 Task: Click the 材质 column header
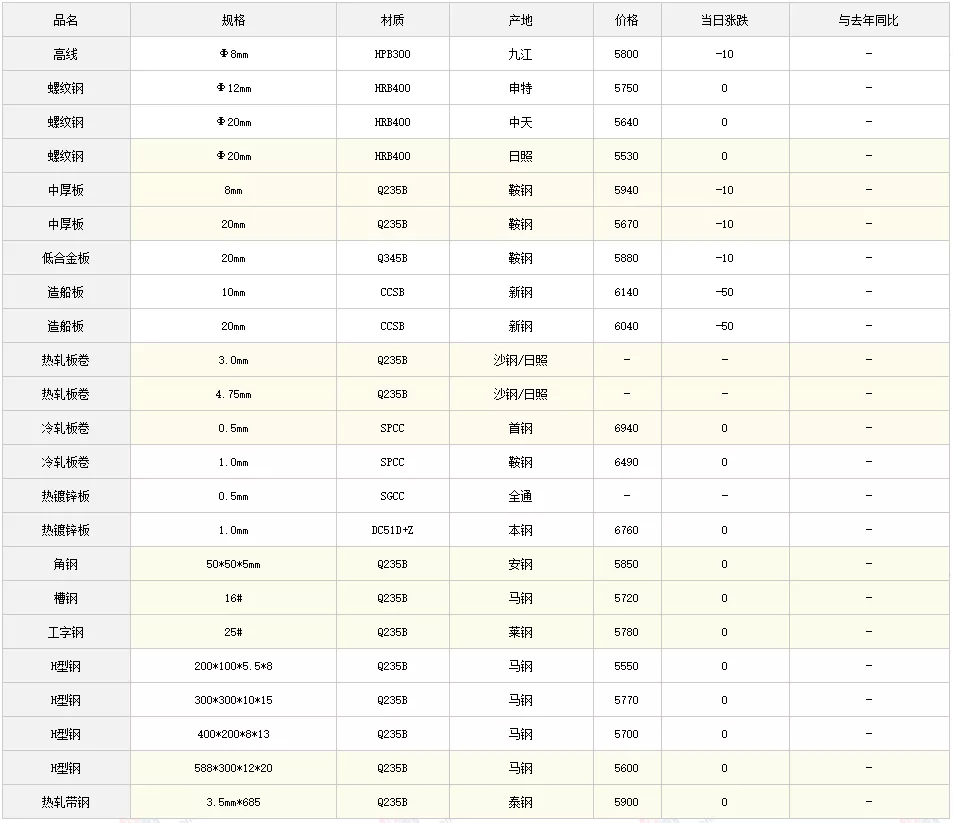click(393, 20)
